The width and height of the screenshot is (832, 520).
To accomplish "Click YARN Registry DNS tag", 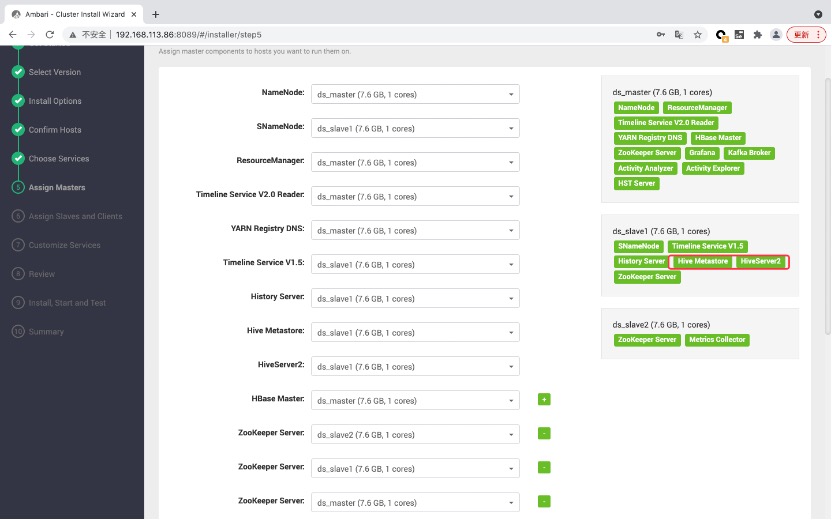I will pos(649,138).
